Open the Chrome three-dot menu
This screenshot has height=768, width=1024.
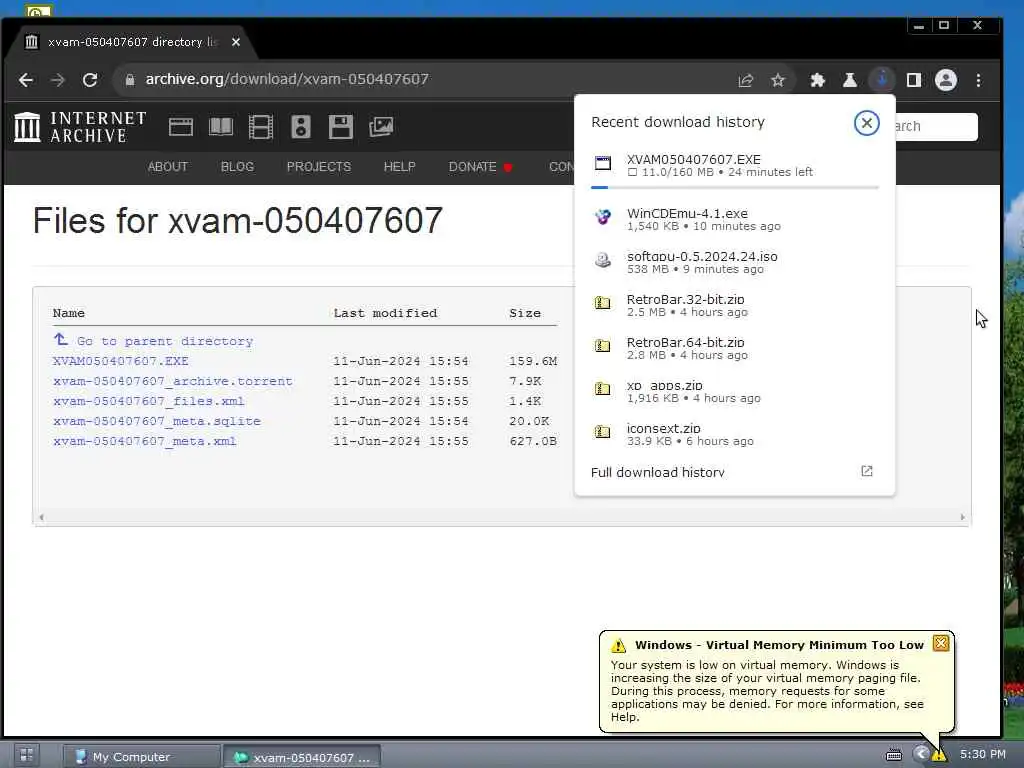coord(978,80)
